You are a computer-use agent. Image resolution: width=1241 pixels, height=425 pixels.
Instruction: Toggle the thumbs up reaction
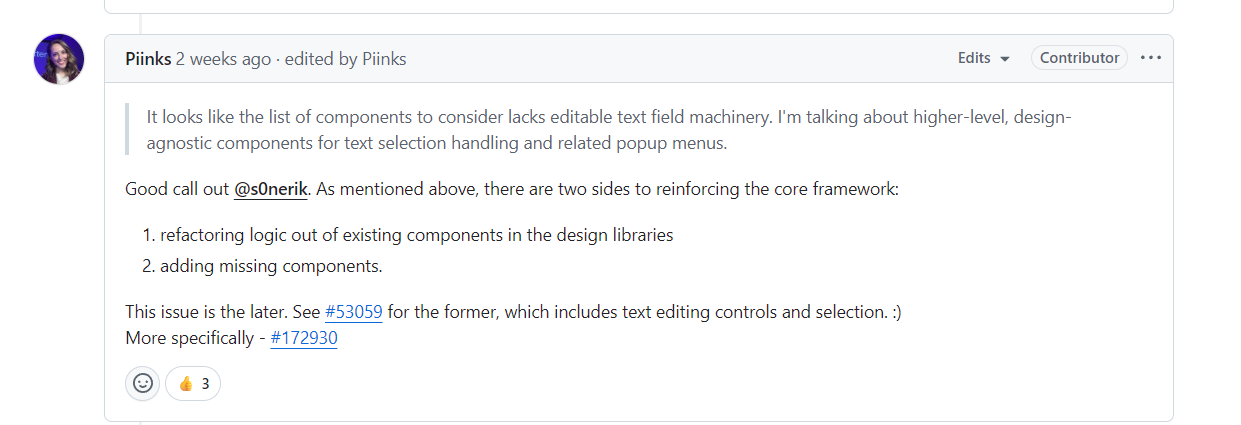(193, 383)
